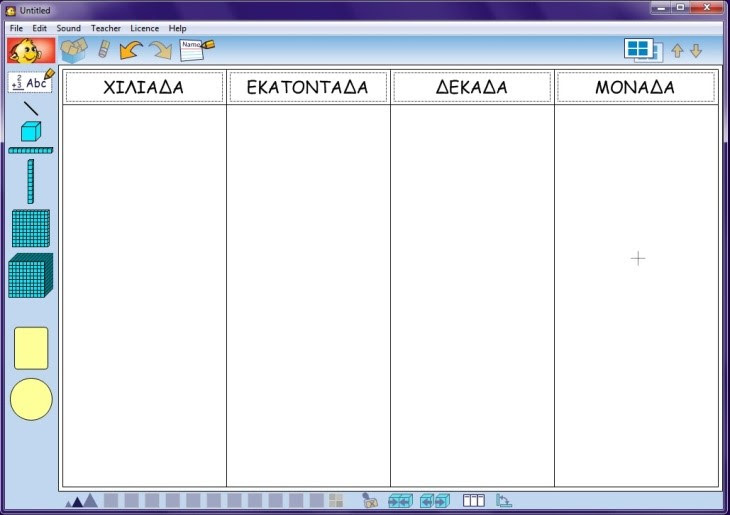Pick the hundred flat square block
The width and height of the screenshot is (730, 515).
click(31, 228)
